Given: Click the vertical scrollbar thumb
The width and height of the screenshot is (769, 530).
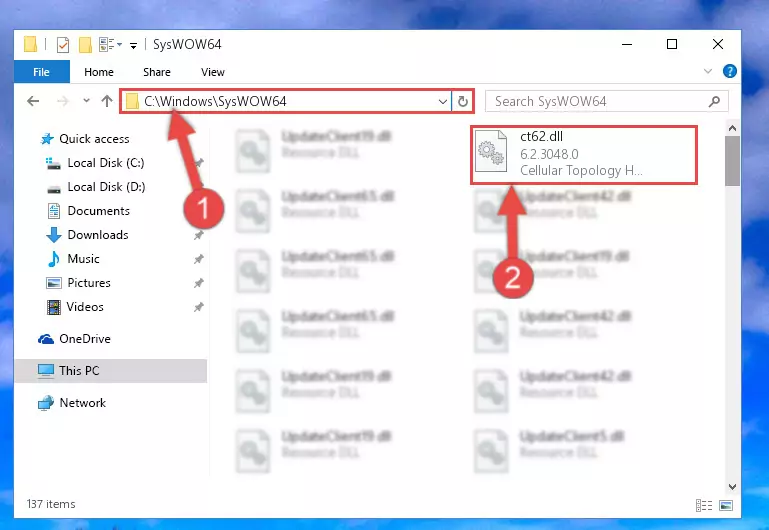Looking at the screenshot, I should (x=732, y=161).
